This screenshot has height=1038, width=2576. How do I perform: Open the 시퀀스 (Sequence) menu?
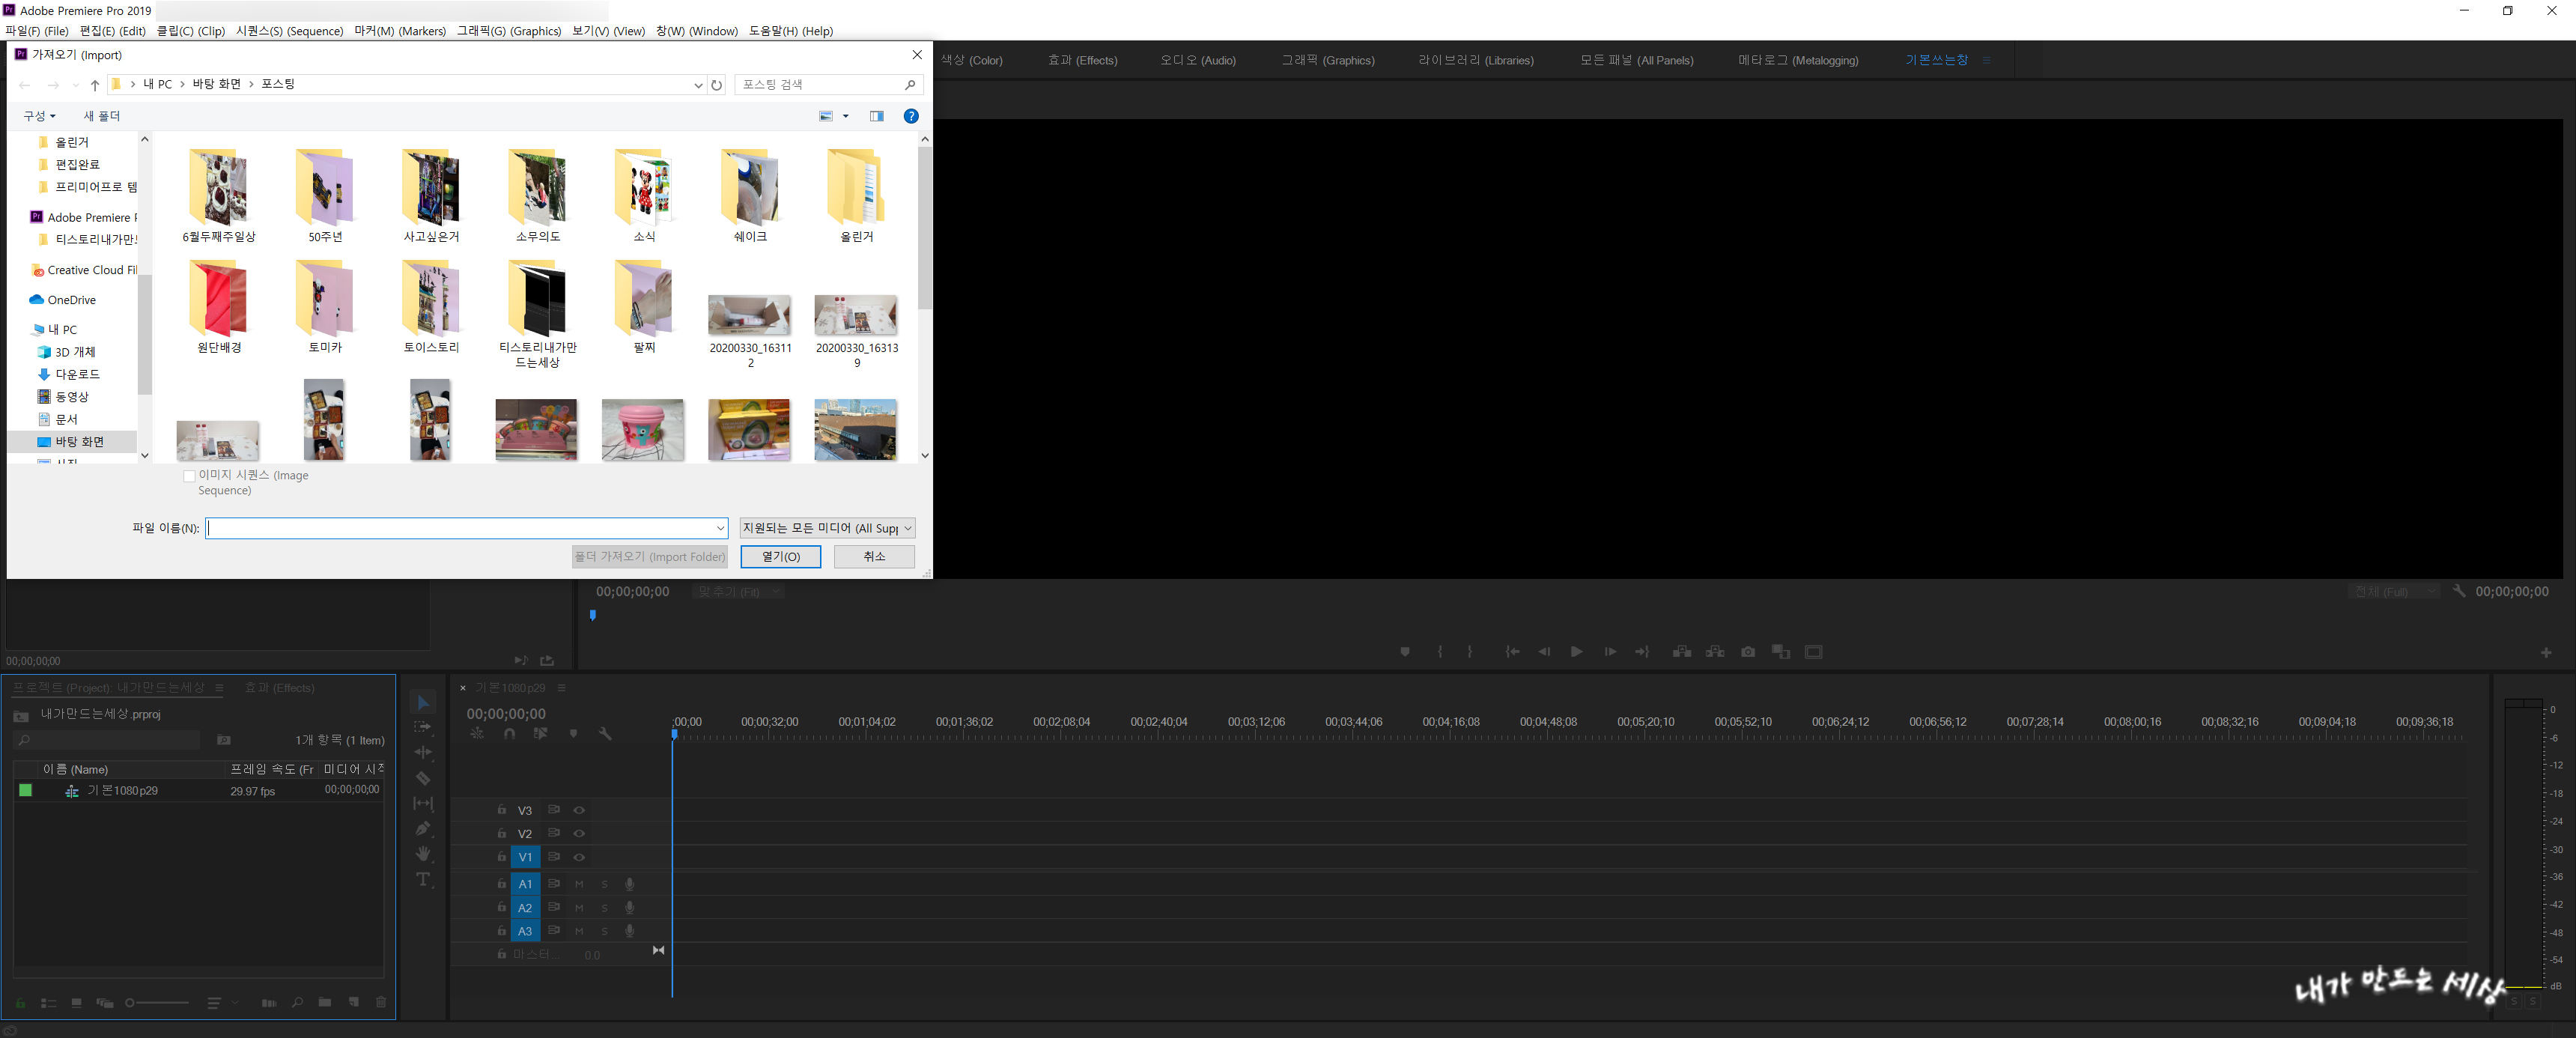289,31
